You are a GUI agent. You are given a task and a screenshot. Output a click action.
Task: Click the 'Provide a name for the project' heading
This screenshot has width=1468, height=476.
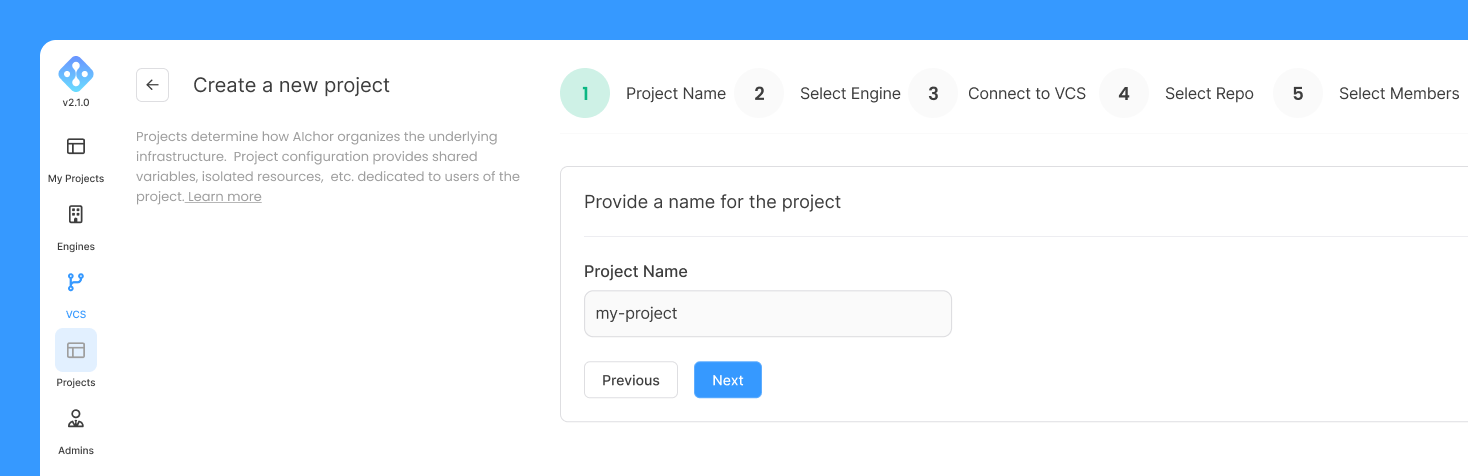(x=712, y=202)
